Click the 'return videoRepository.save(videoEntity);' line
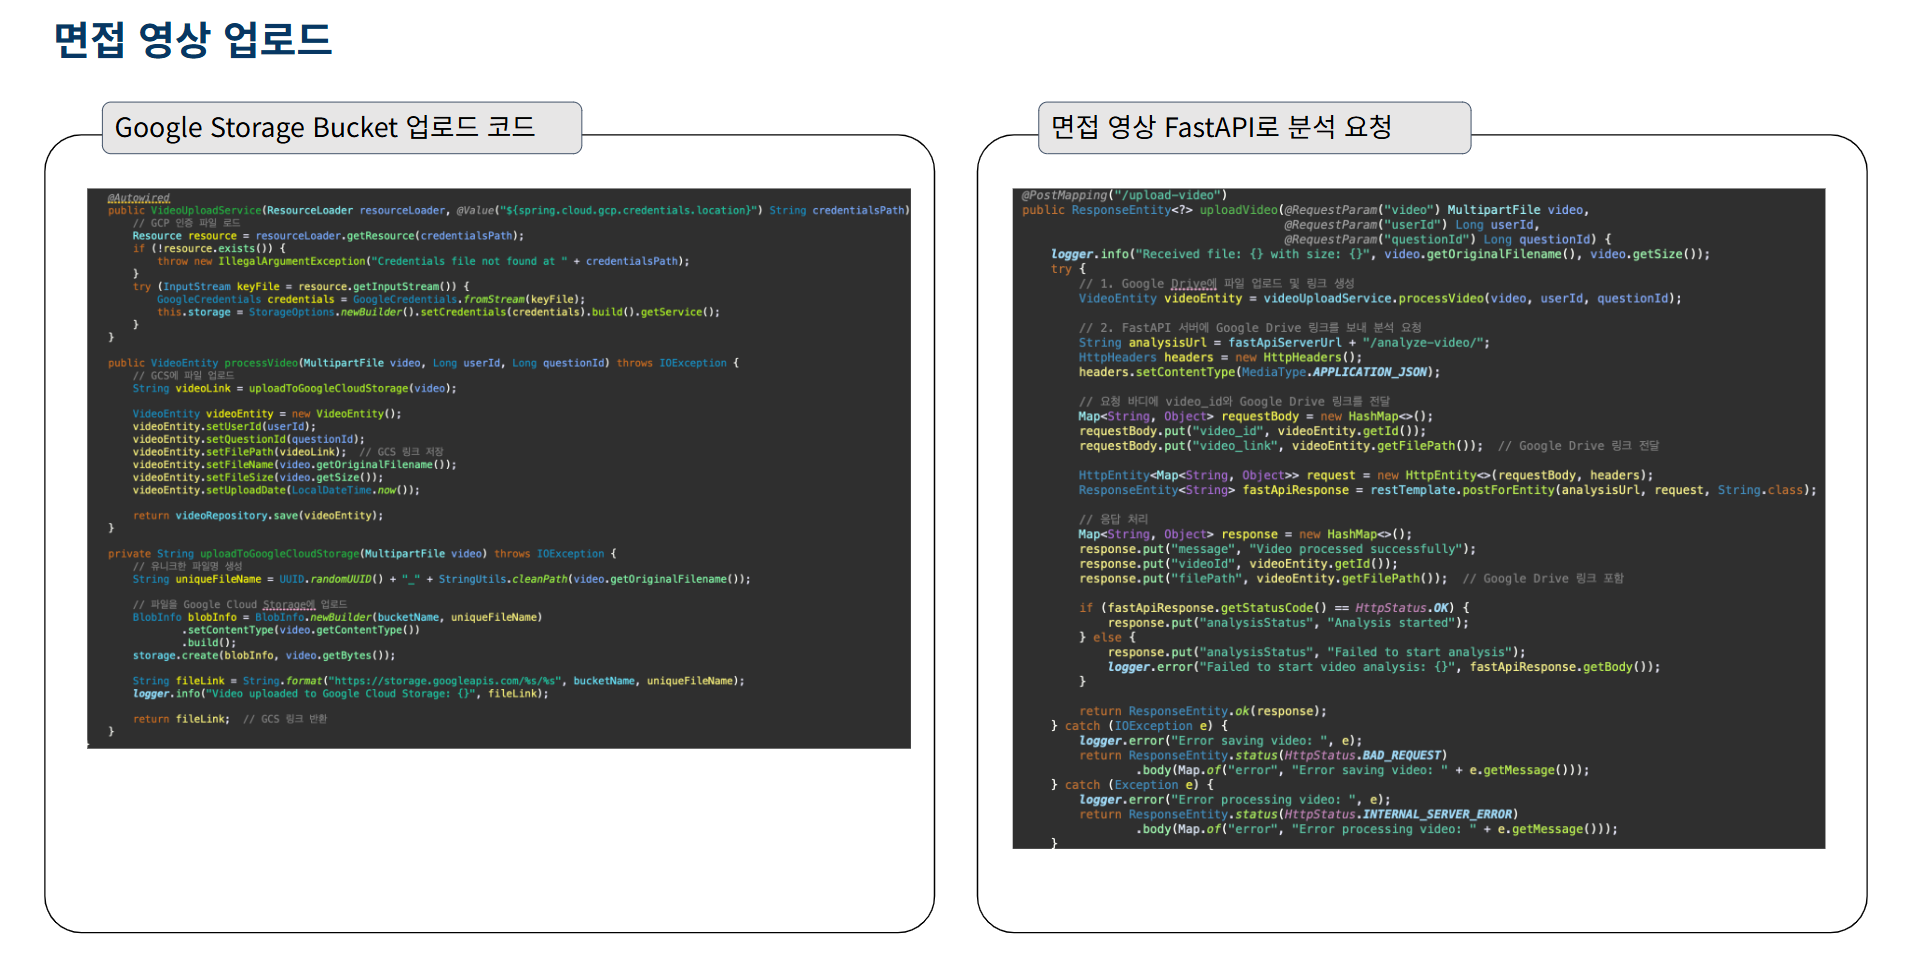 click(x=258, y=516)
